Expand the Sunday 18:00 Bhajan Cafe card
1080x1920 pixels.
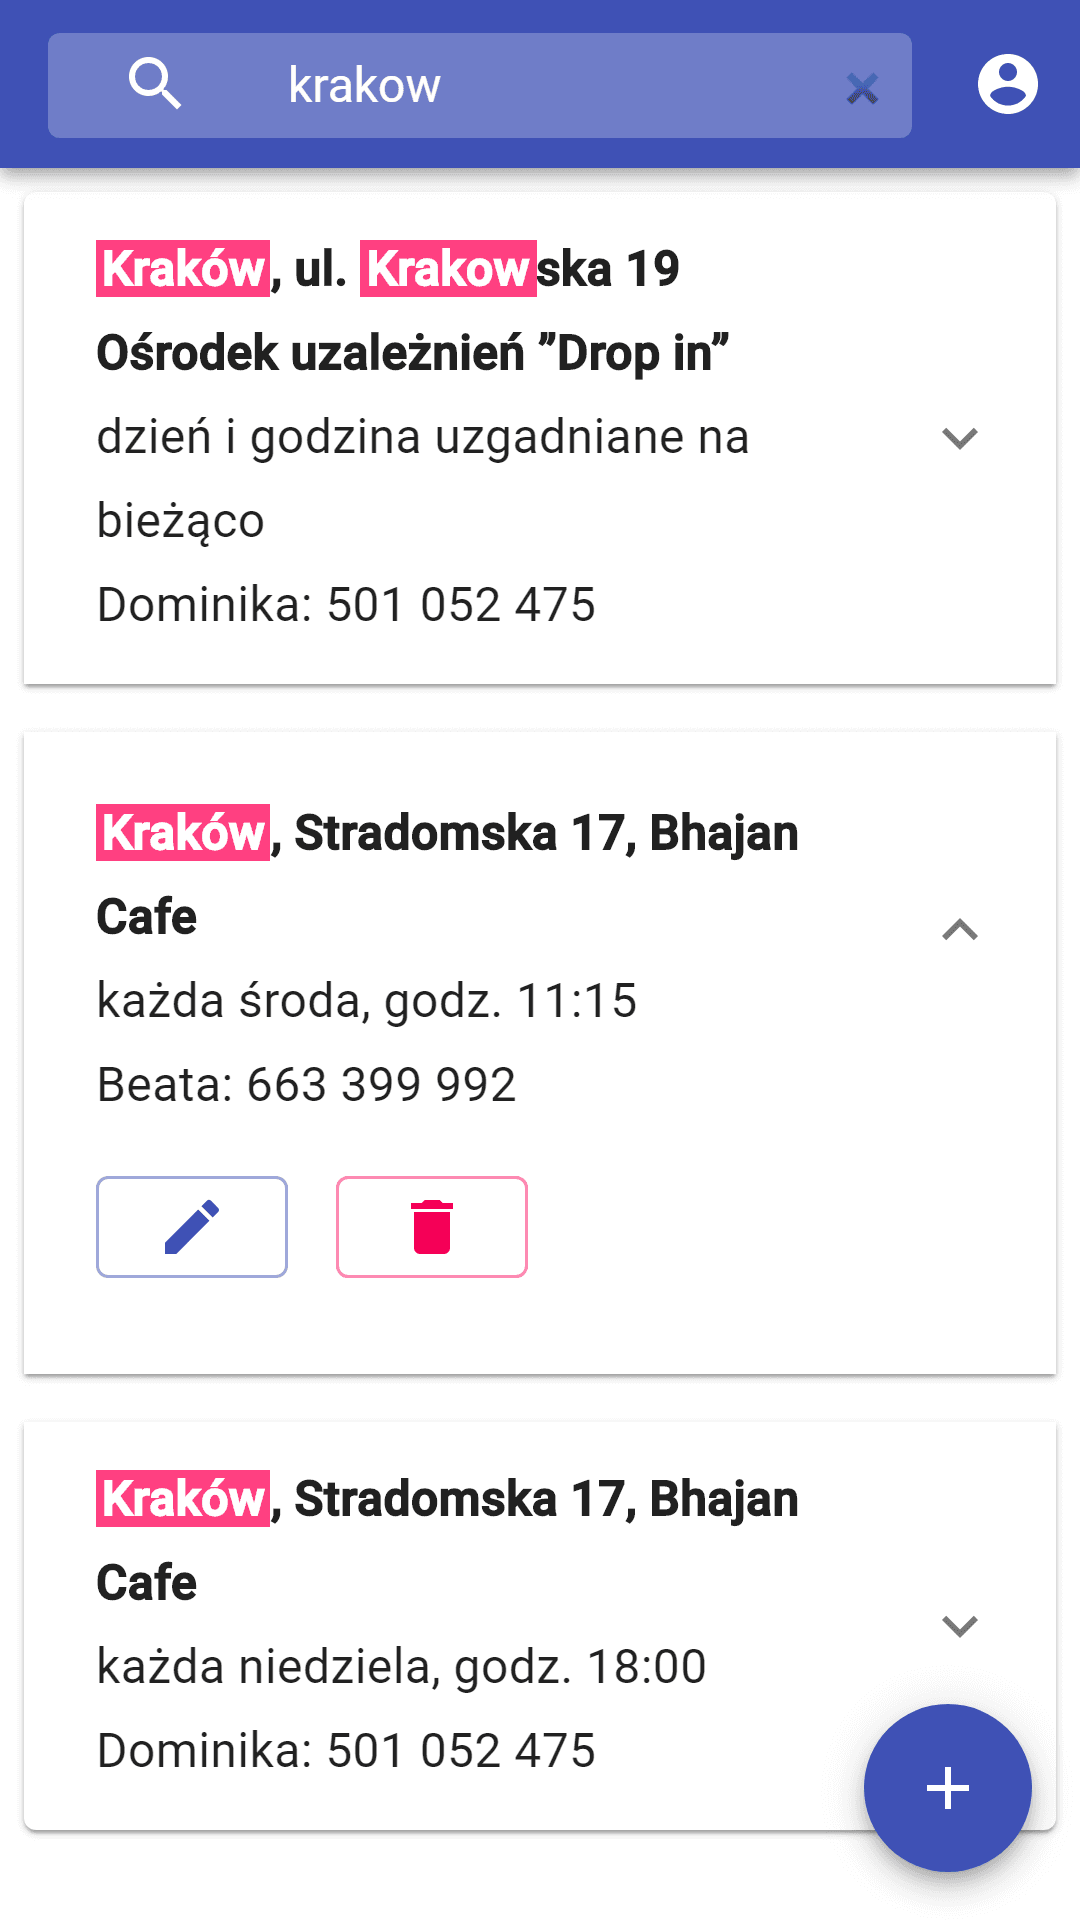click(959, 1626)
